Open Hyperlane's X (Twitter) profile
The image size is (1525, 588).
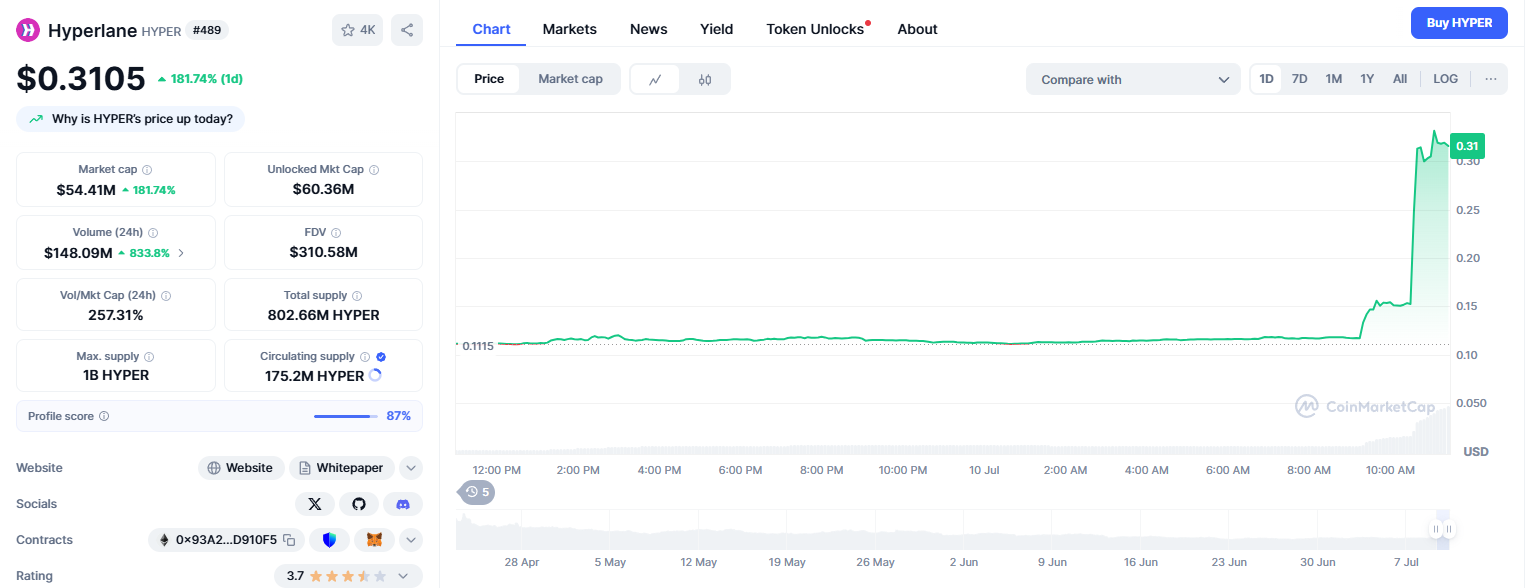pyautogui.click(x=315, y=504)
